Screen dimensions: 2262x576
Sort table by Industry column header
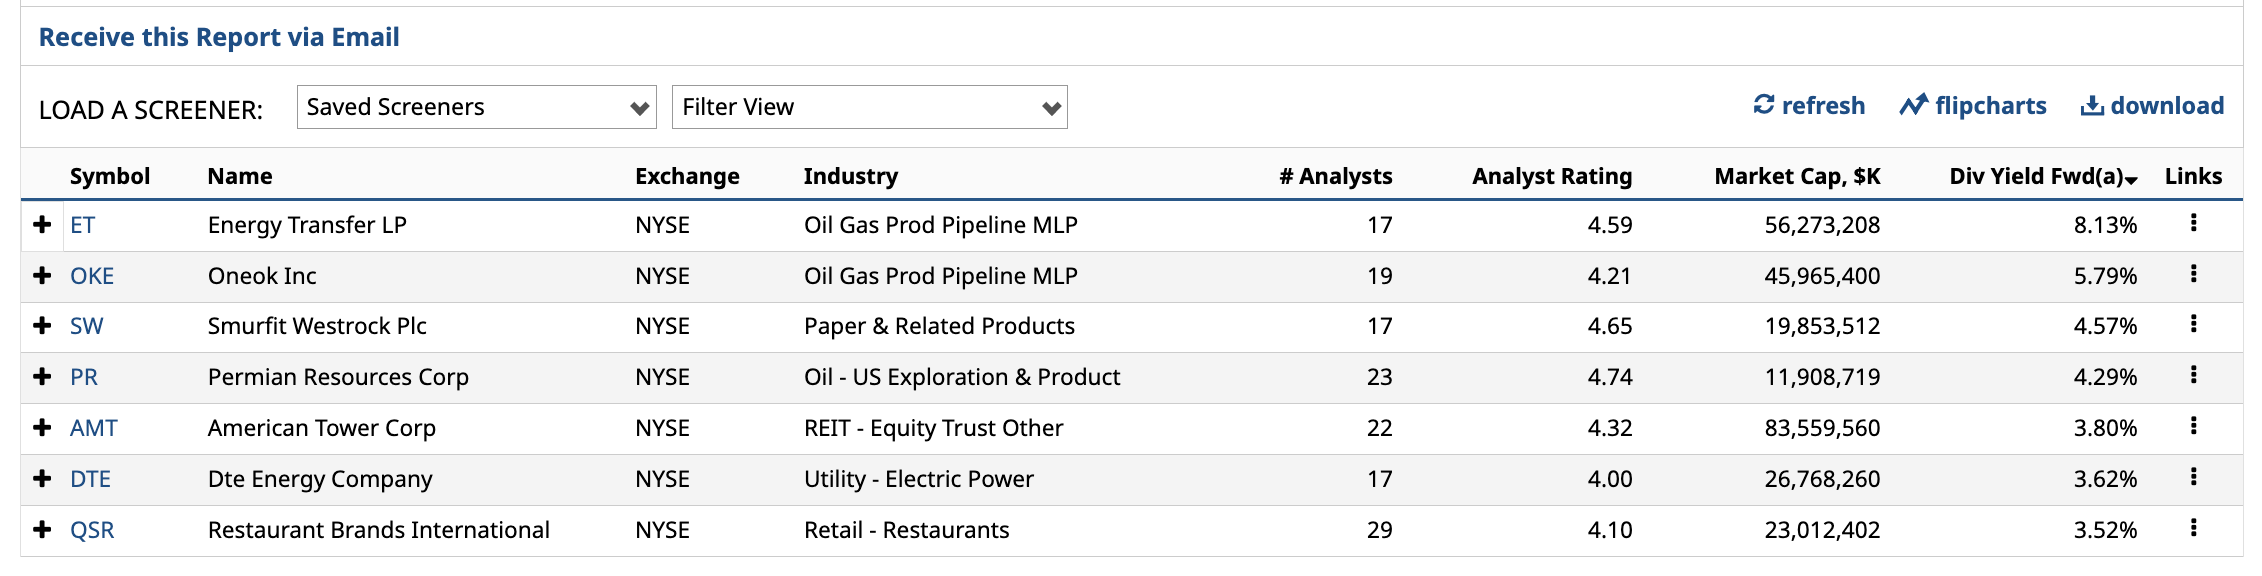pos(850,176)
